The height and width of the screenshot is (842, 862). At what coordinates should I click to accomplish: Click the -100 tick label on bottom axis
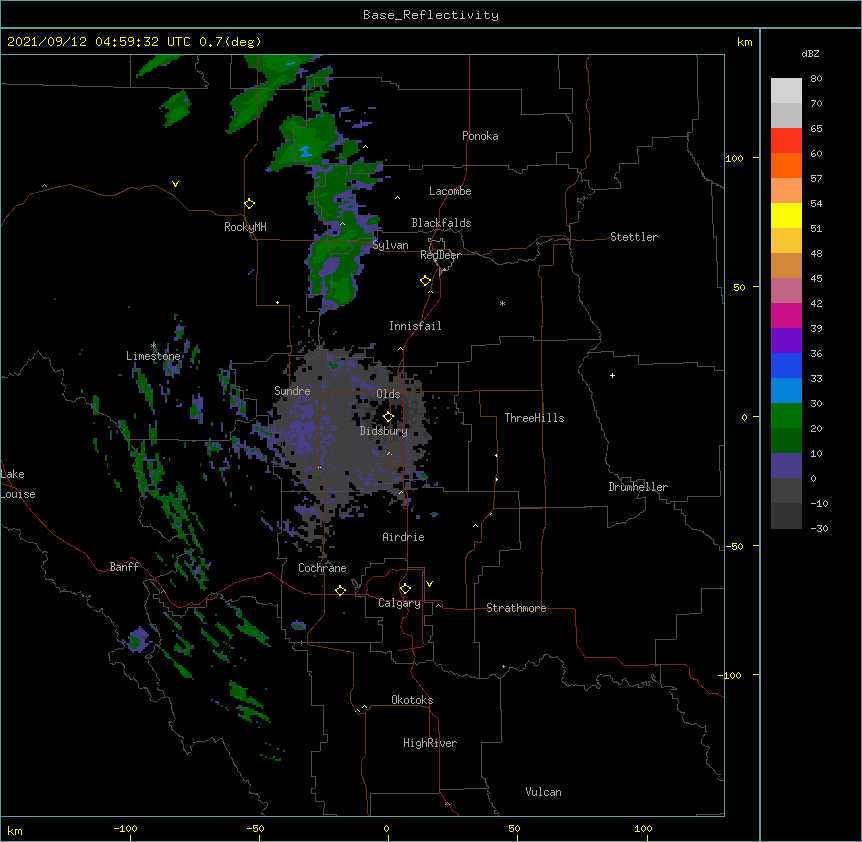(126, 828)
